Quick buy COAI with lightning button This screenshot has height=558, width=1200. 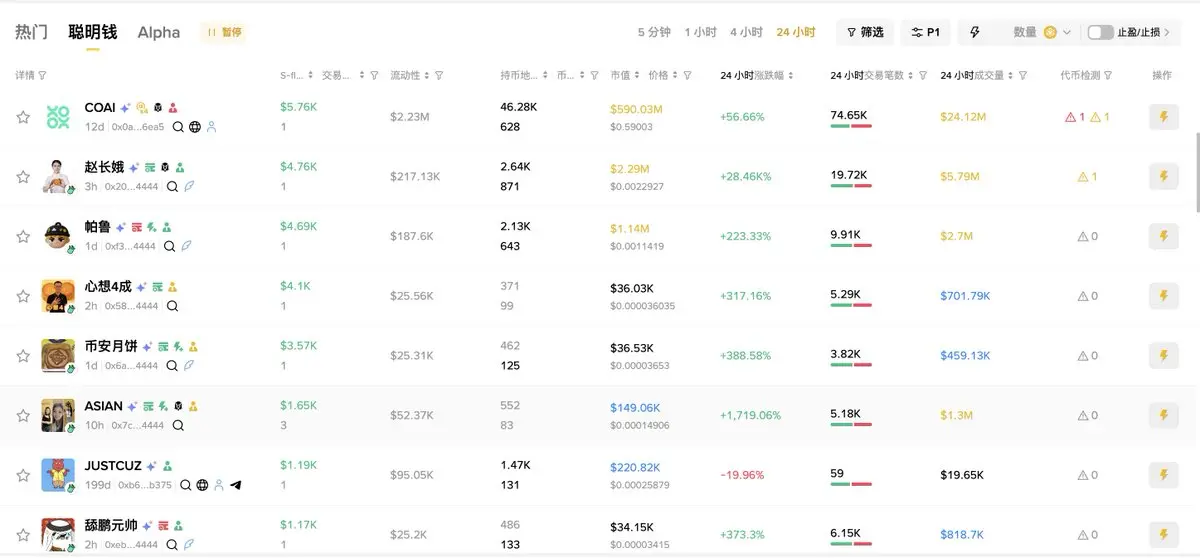click(1163, 117)
